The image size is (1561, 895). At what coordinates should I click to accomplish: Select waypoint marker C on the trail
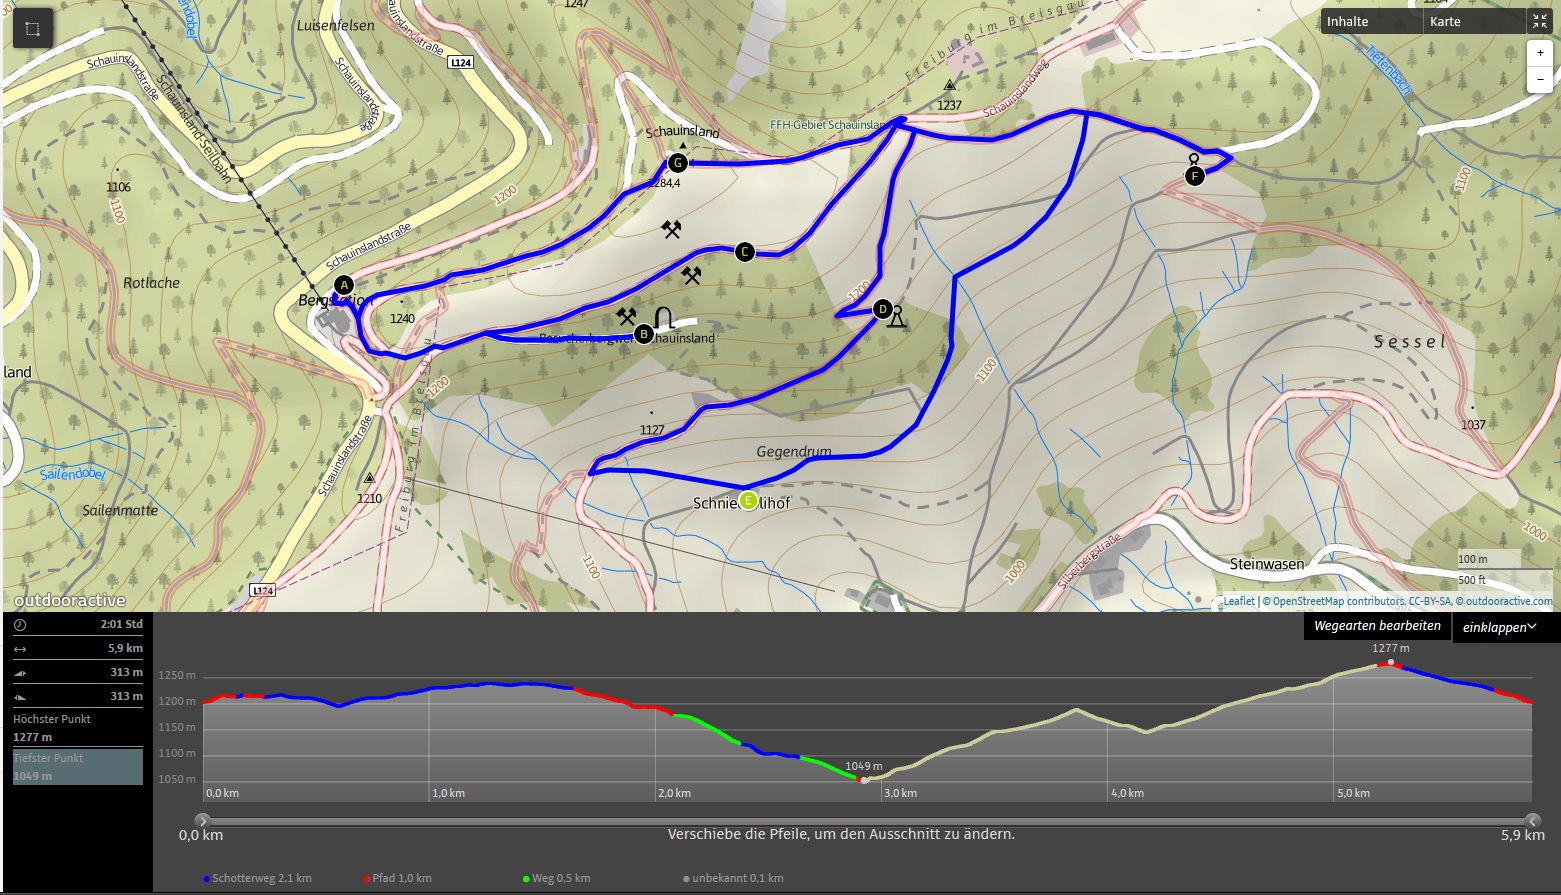pos(744,252)
